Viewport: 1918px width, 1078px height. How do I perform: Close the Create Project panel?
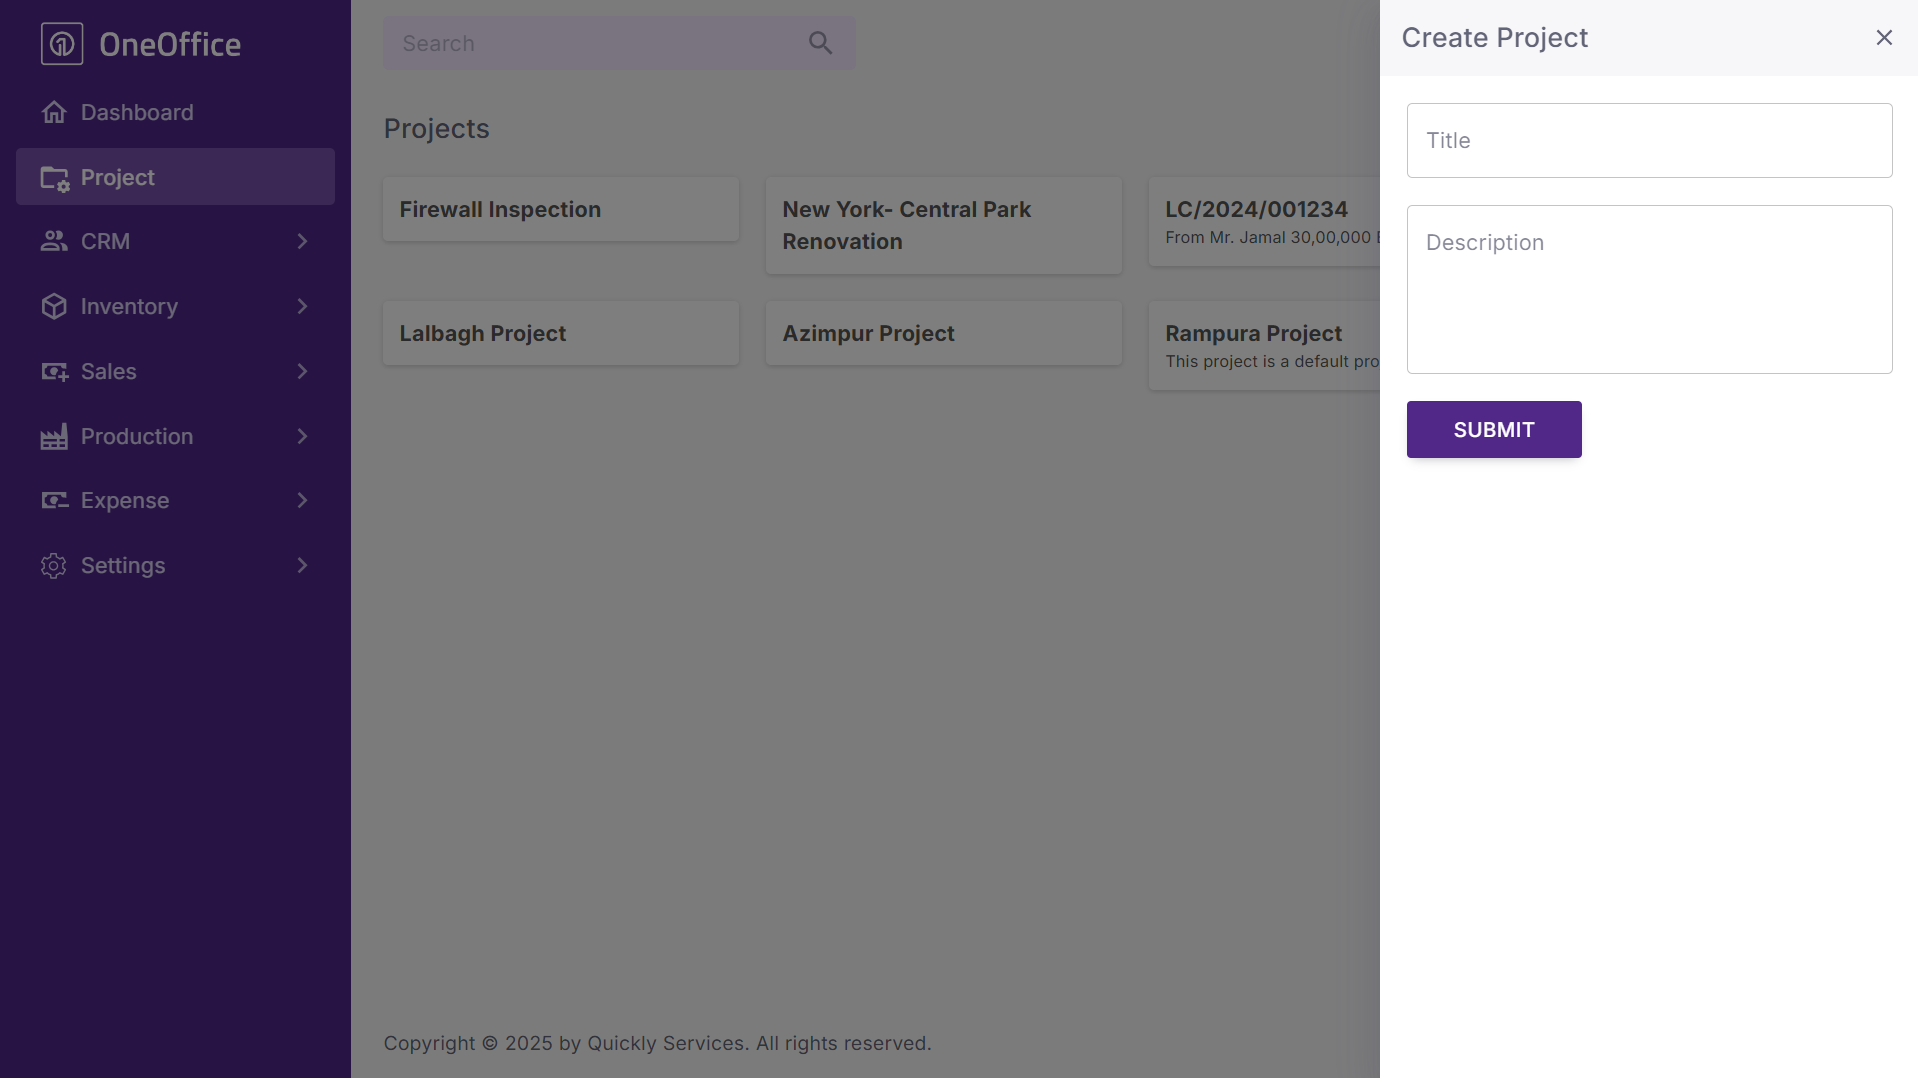[1884, 38]
